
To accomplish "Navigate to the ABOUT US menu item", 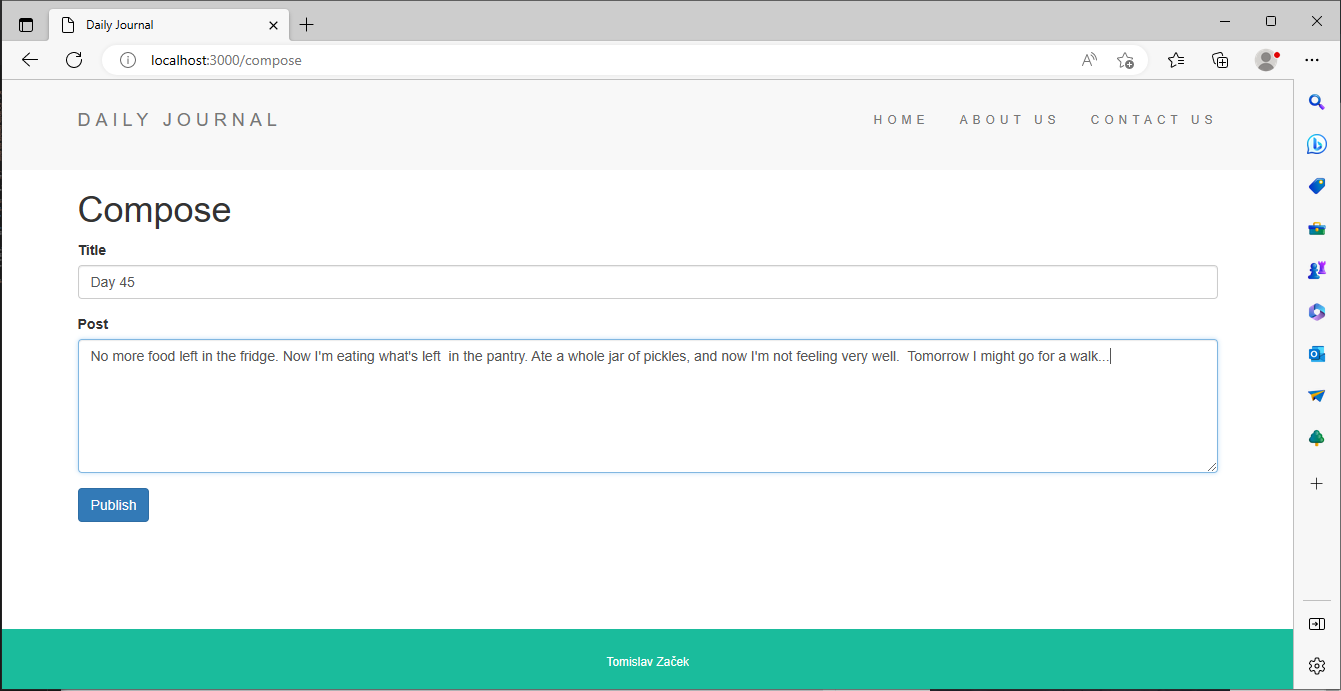I will tap(1009, 119).
